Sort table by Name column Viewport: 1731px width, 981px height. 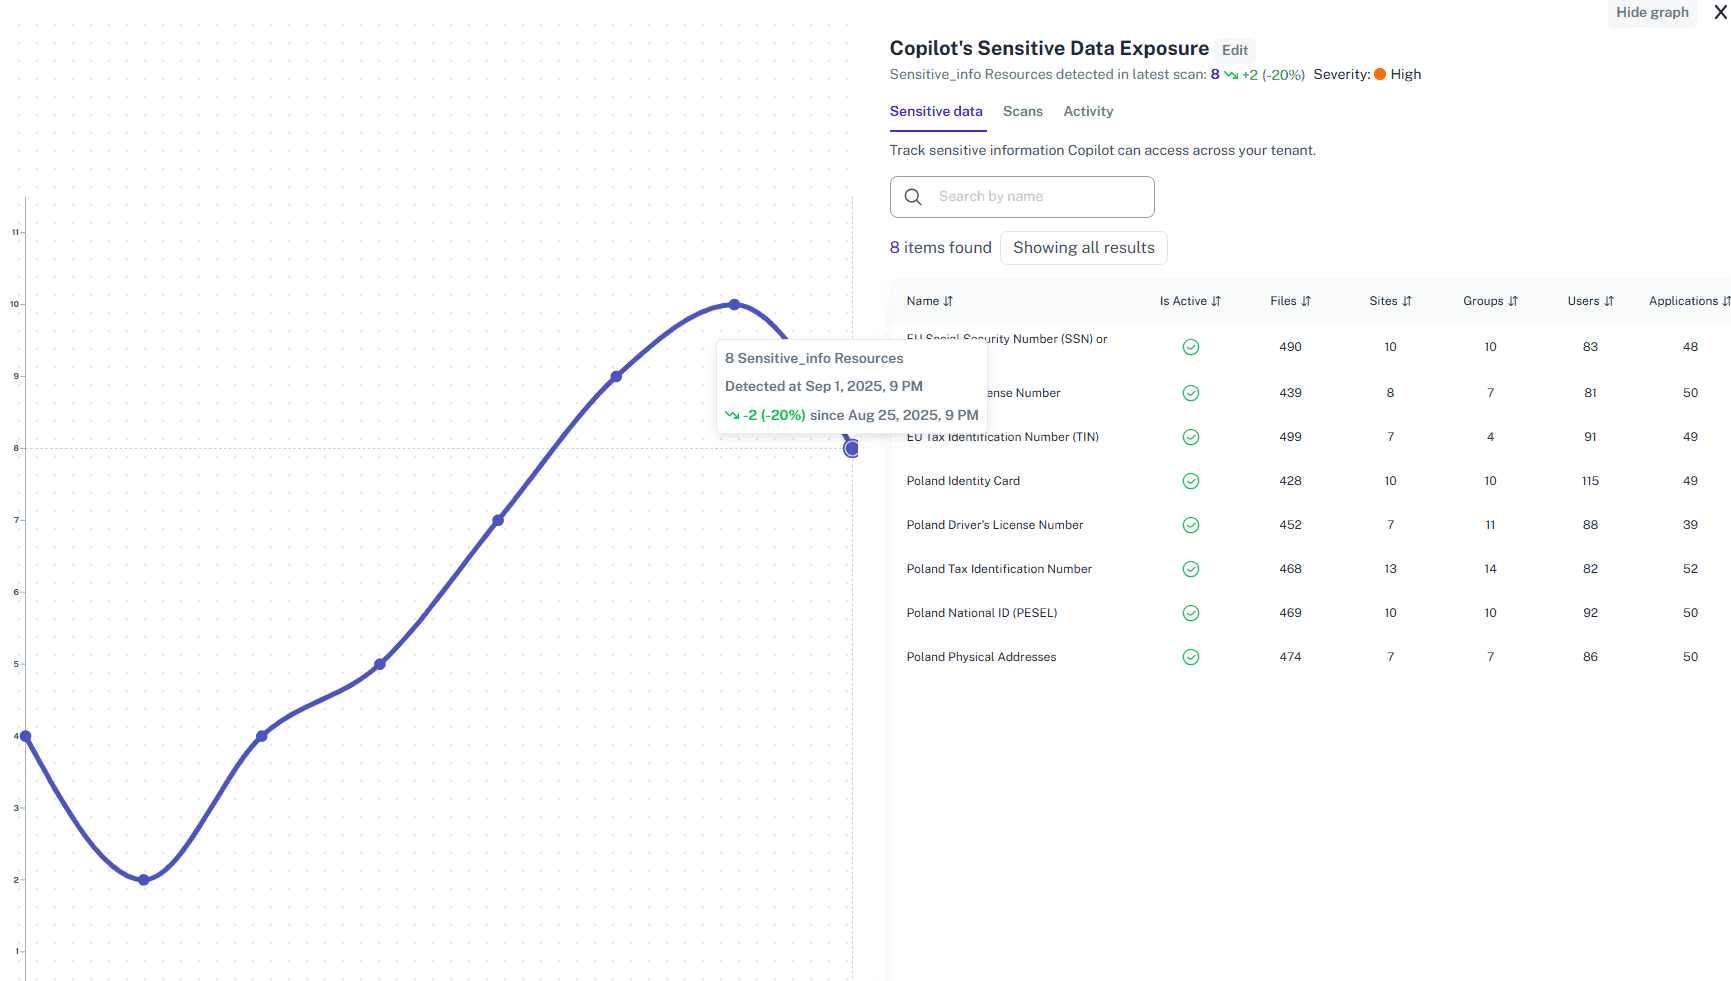click(x=929, y=301)
